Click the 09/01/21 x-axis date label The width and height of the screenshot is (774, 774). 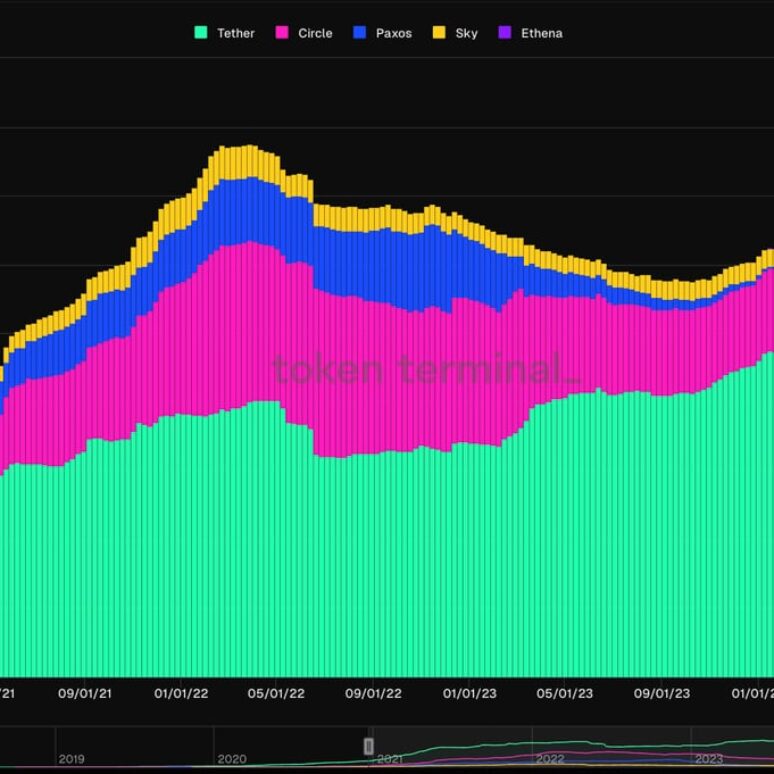pyautogui.click(x=84, y=693)
